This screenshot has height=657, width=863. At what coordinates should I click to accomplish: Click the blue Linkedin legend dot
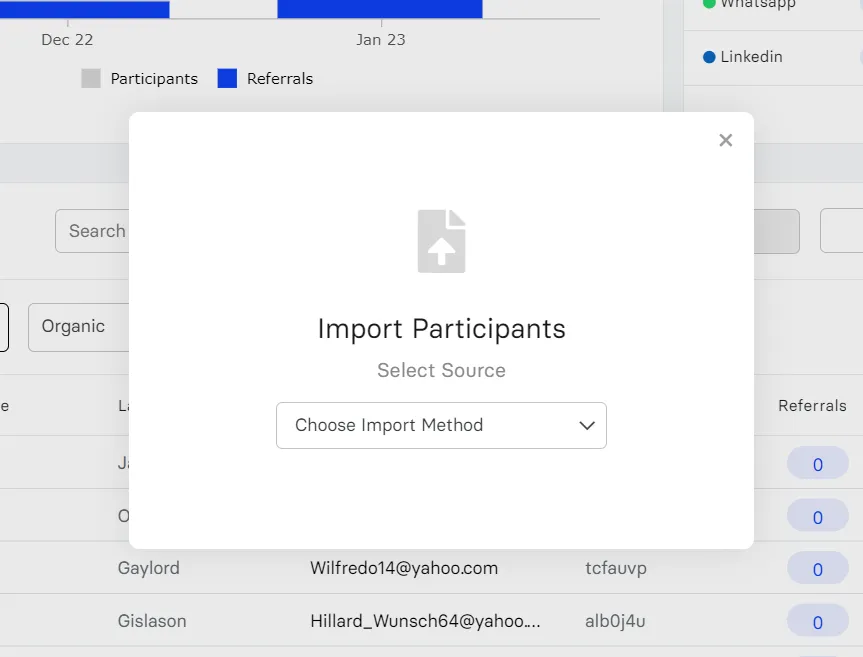pyautogui.click(x=709, y=57)
